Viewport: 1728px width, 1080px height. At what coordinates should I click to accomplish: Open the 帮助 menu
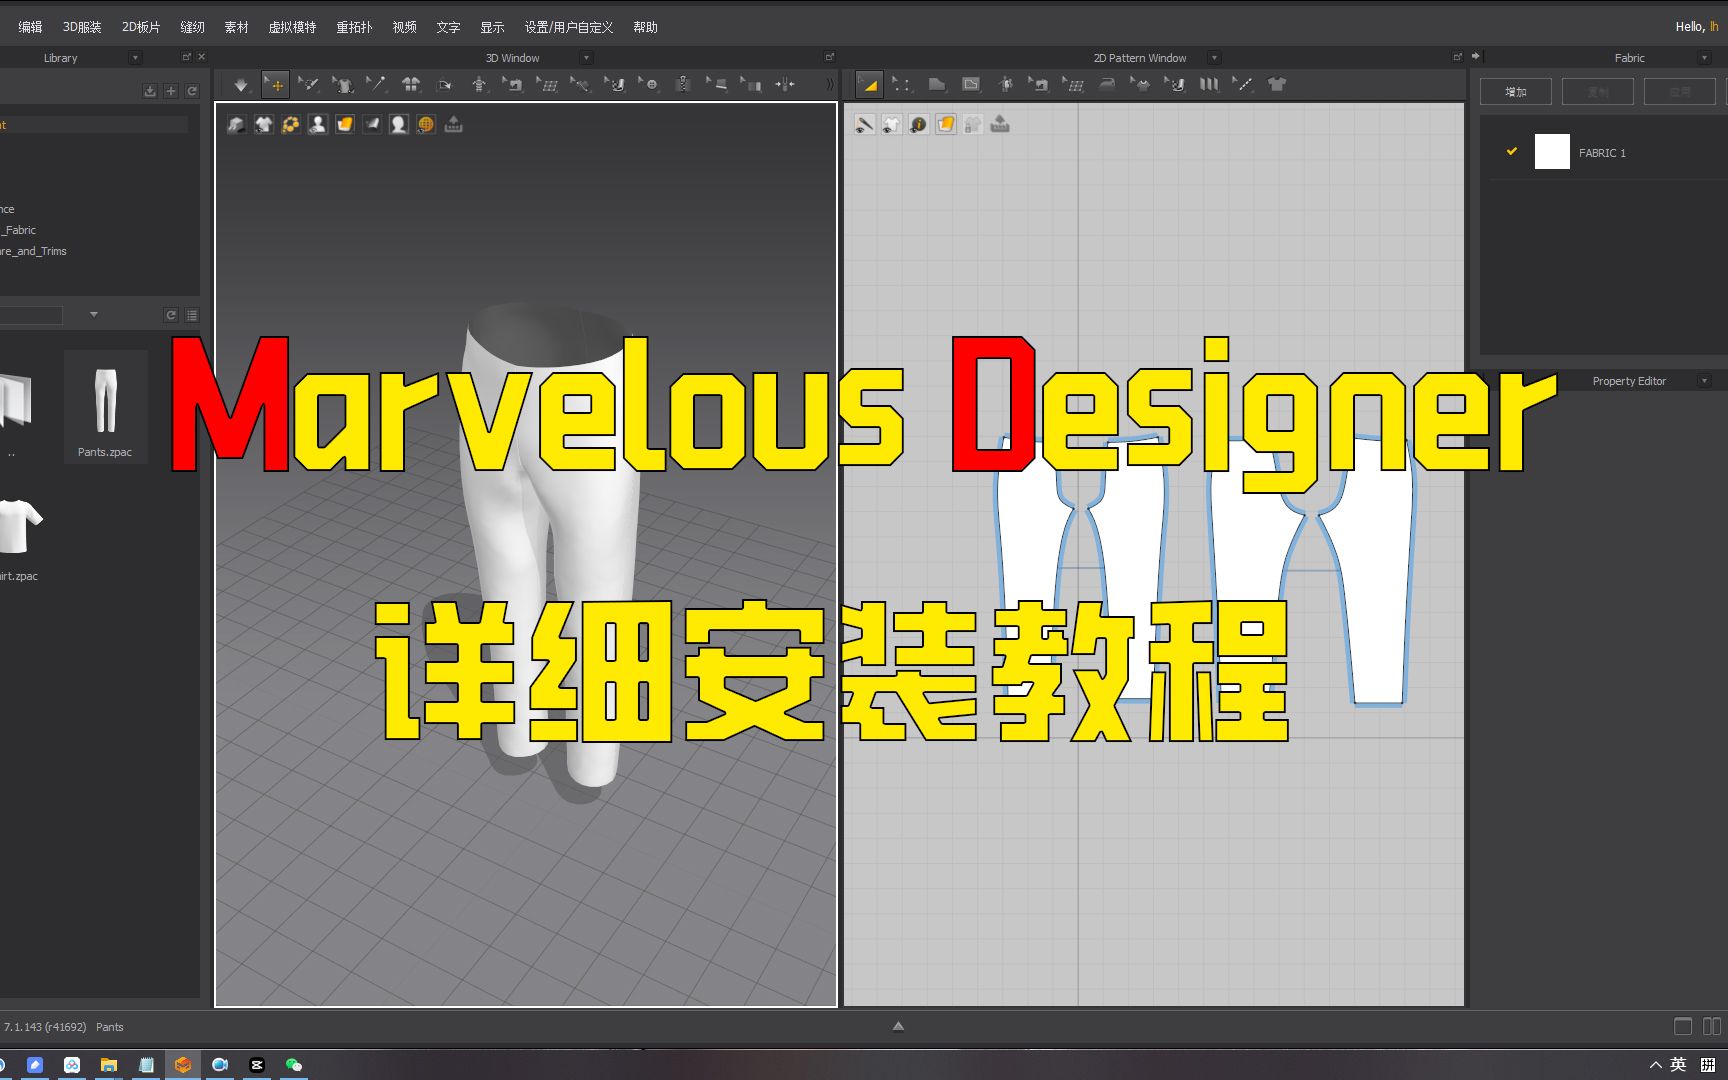[x=645, y=27]
